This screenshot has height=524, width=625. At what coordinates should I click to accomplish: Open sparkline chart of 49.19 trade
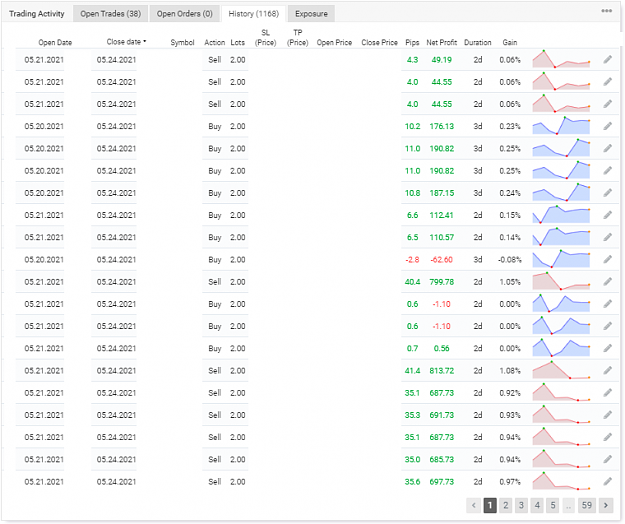[561, 59]
